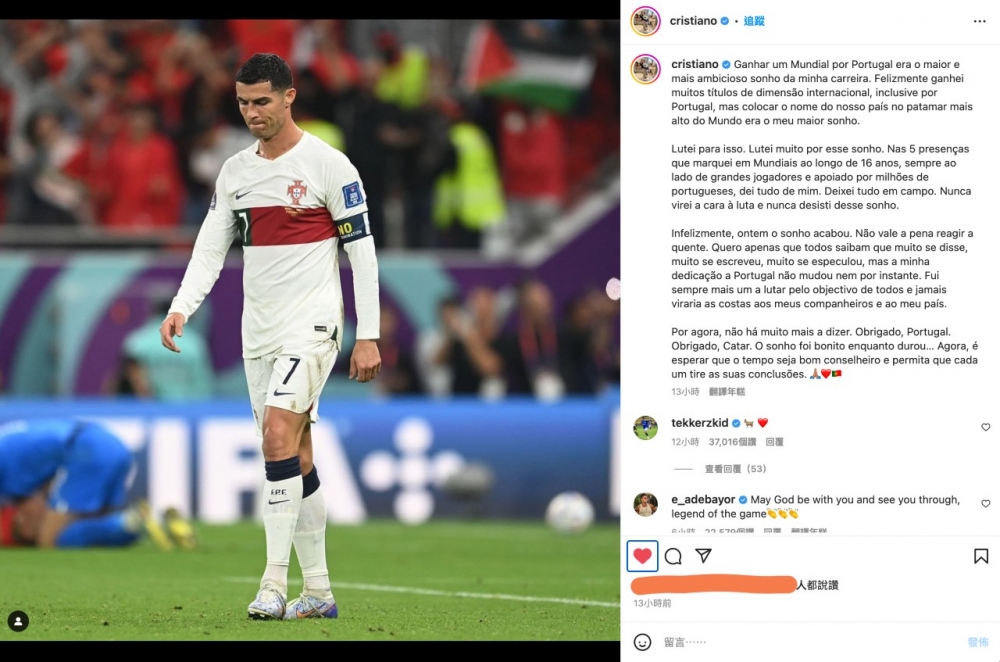Unlike the post with the red heart

pos(642,556)
